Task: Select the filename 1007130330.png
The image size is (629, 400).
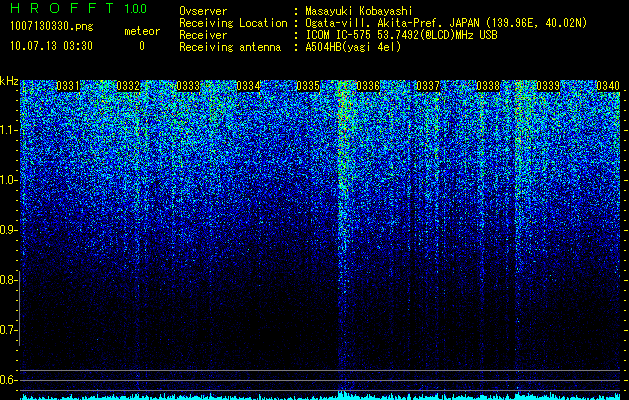Action: coord(52,27)
